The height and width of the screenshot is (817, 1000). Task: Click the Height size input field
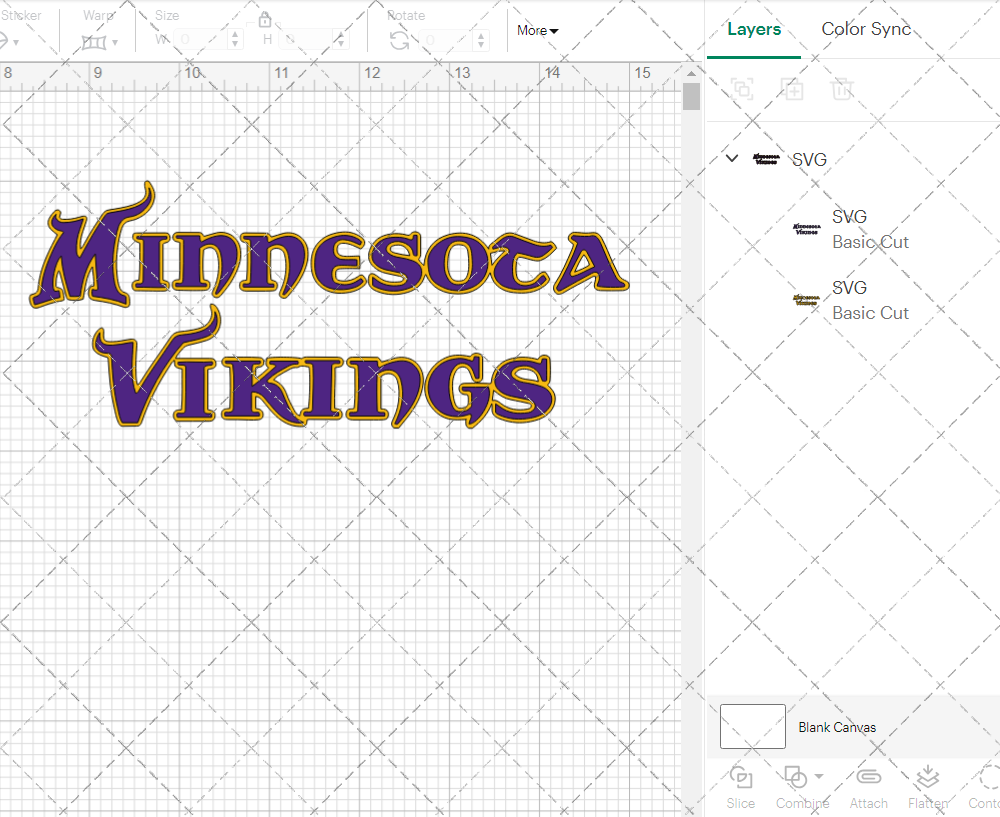305,40
